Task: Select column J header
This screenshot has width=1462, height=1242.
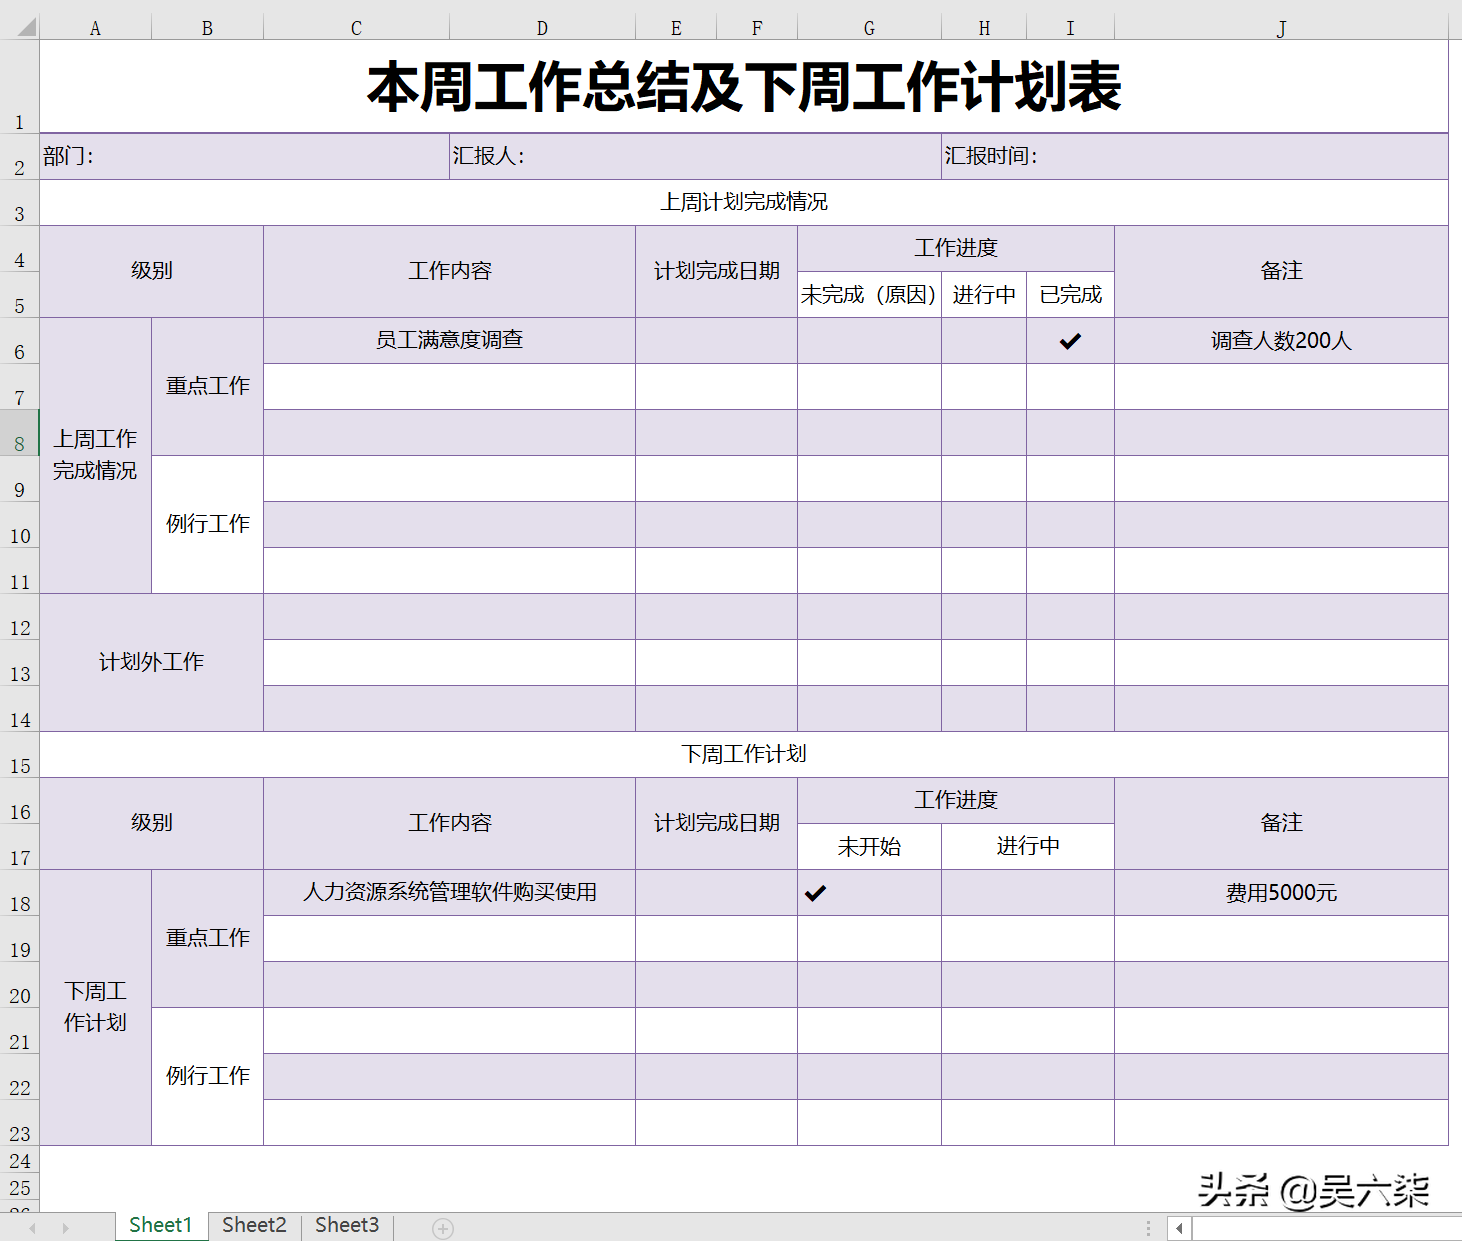Action: point(1281,27)
